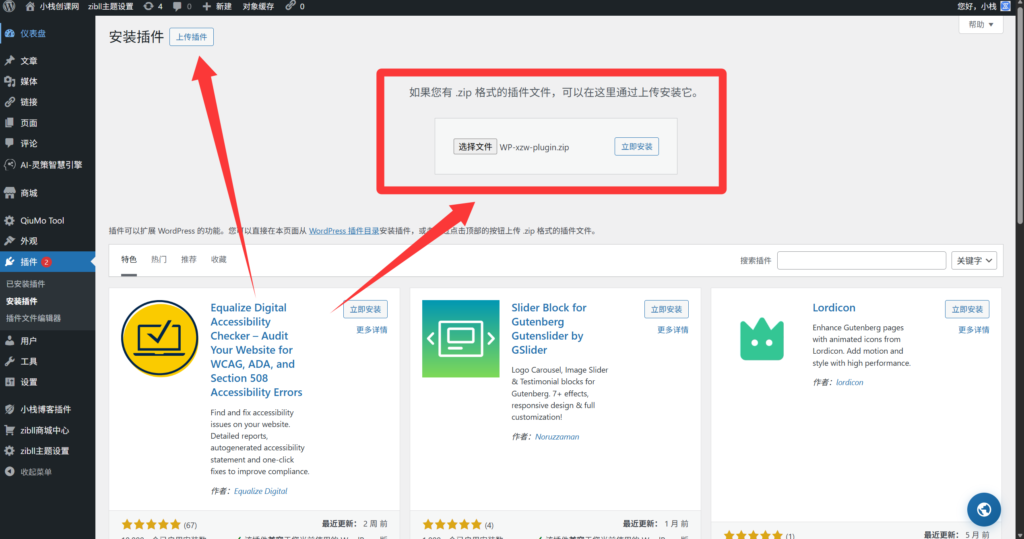Screen dimensions: 1024x539
Task: Click the zibll主题设置 gear icon in sidebar
Action: (x=10, y=451)
